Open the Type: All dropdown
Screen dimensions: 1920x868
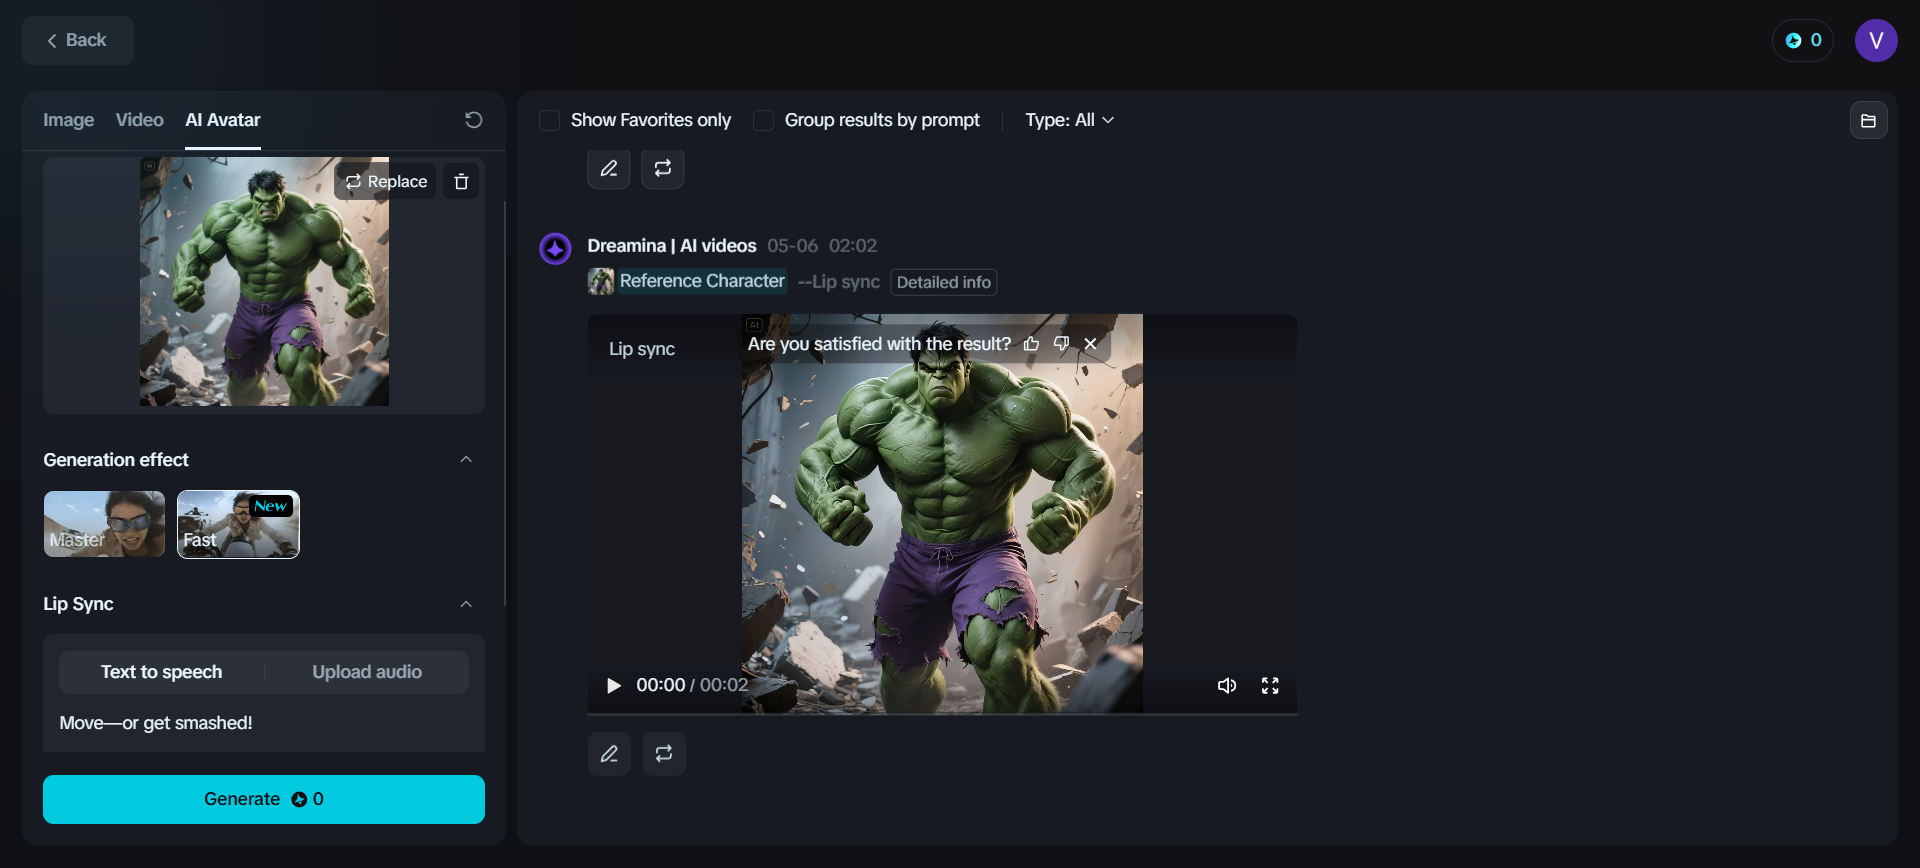click(1069, 120)
